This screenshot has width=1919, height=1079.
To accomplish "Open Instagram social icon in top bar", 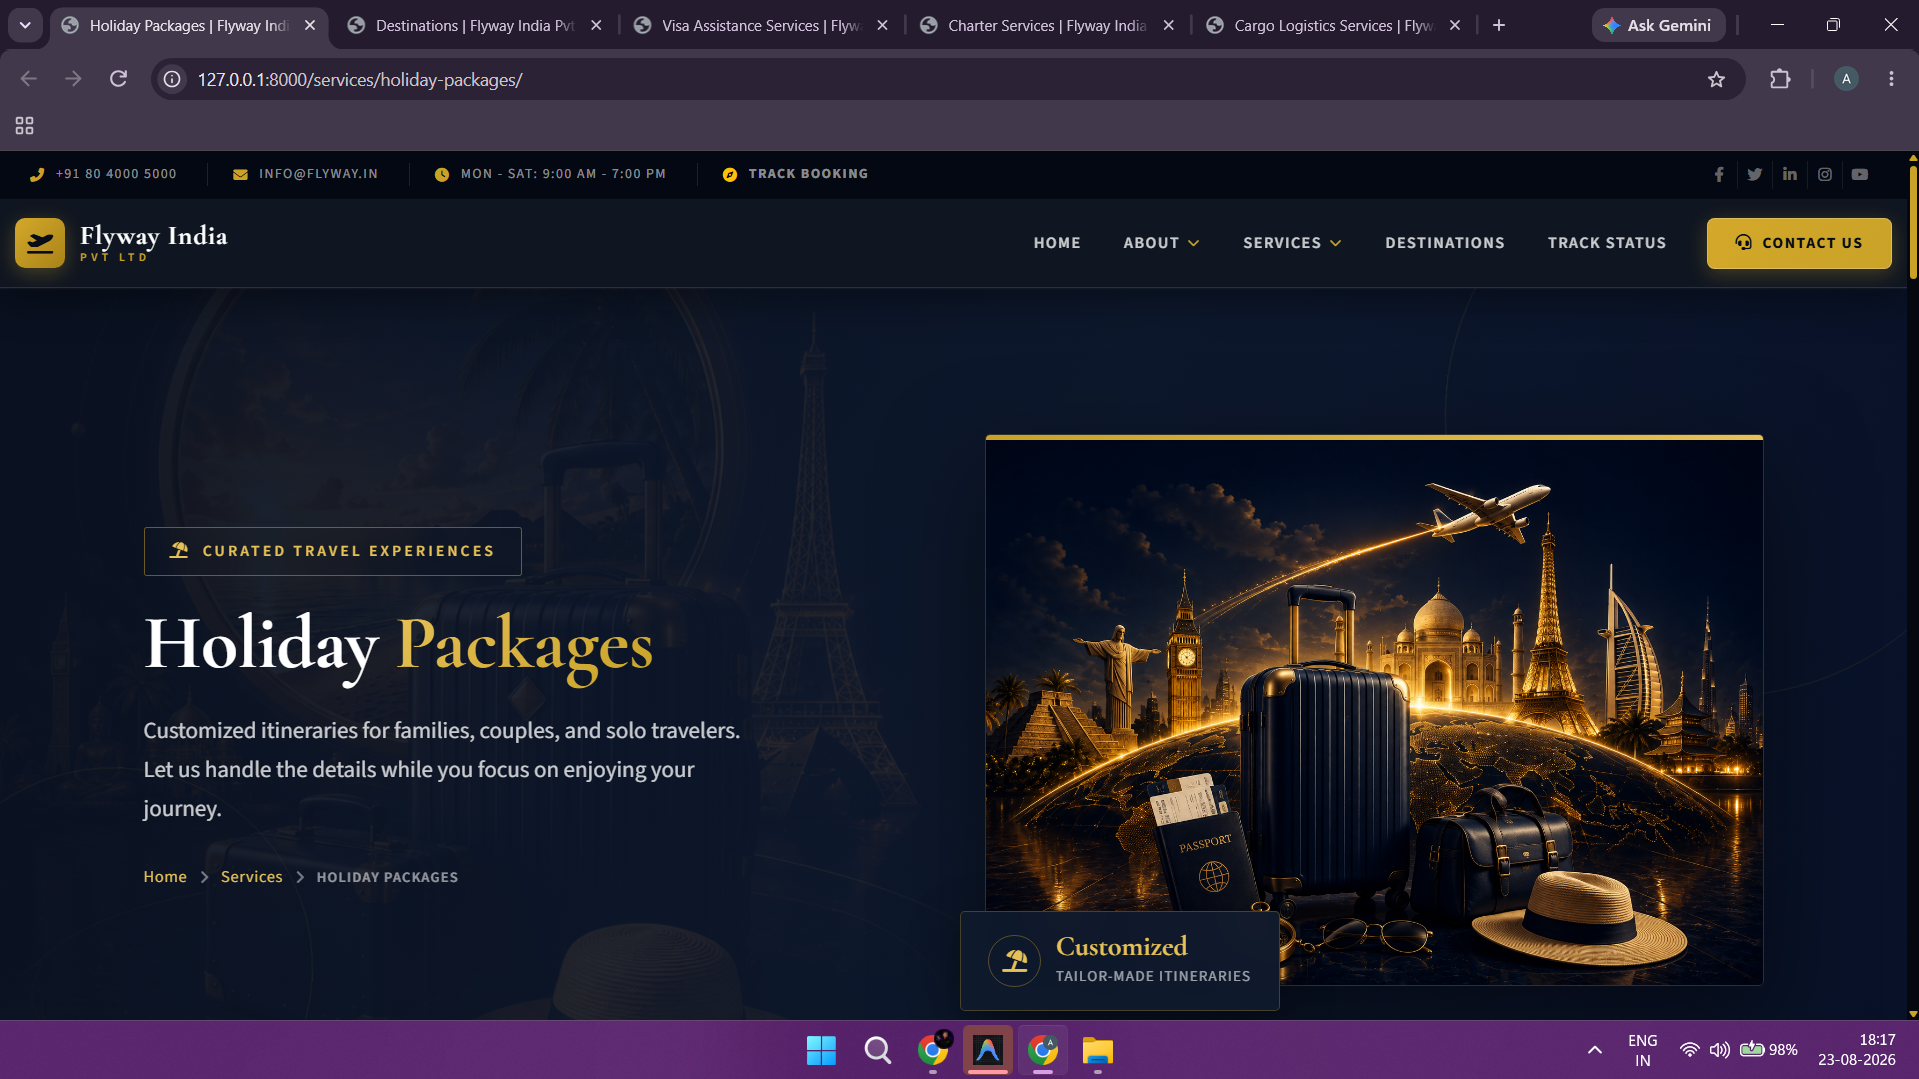I will pyautogui.click(x=1825, y=174).
